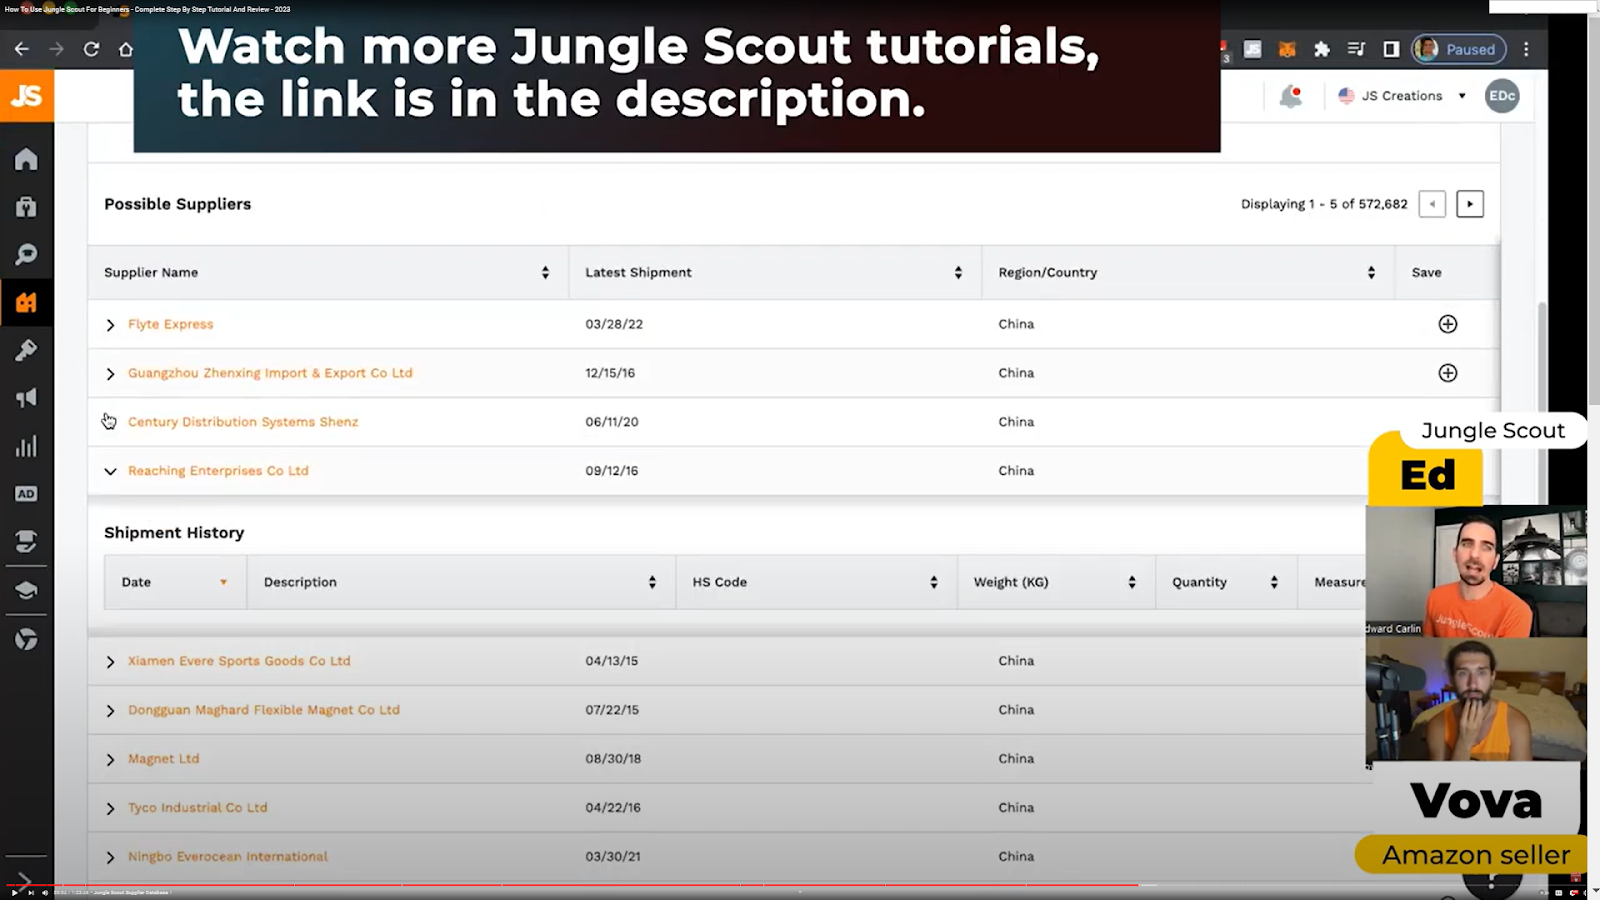Viewport: 1600px width, 900px height.
Task: Expand the Magnet Ltd supplier row
Action: pos(110,760)
